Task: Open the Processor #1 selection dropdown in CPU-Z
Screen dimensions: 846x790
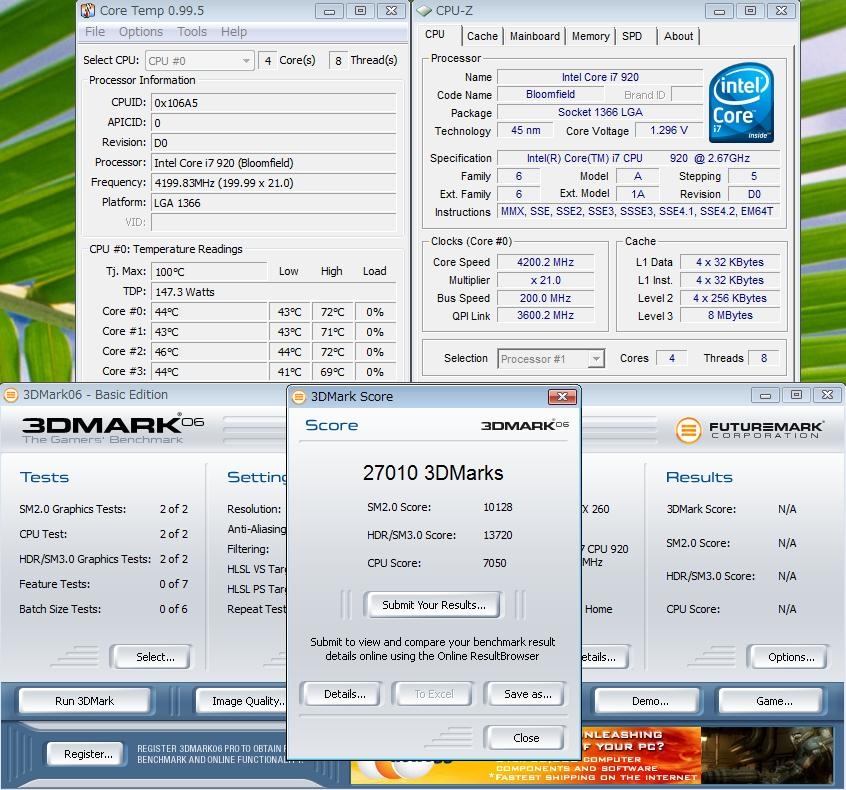Action: [x=550, y=359]
